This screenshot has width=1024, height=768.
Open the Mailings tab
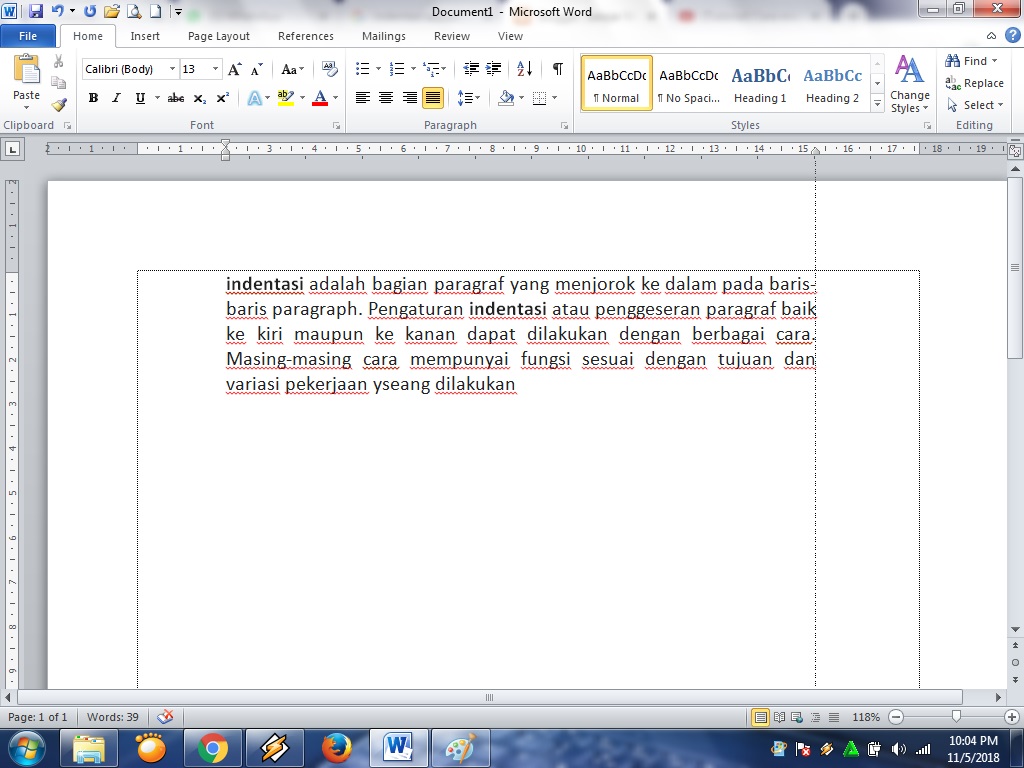(383, 36)
